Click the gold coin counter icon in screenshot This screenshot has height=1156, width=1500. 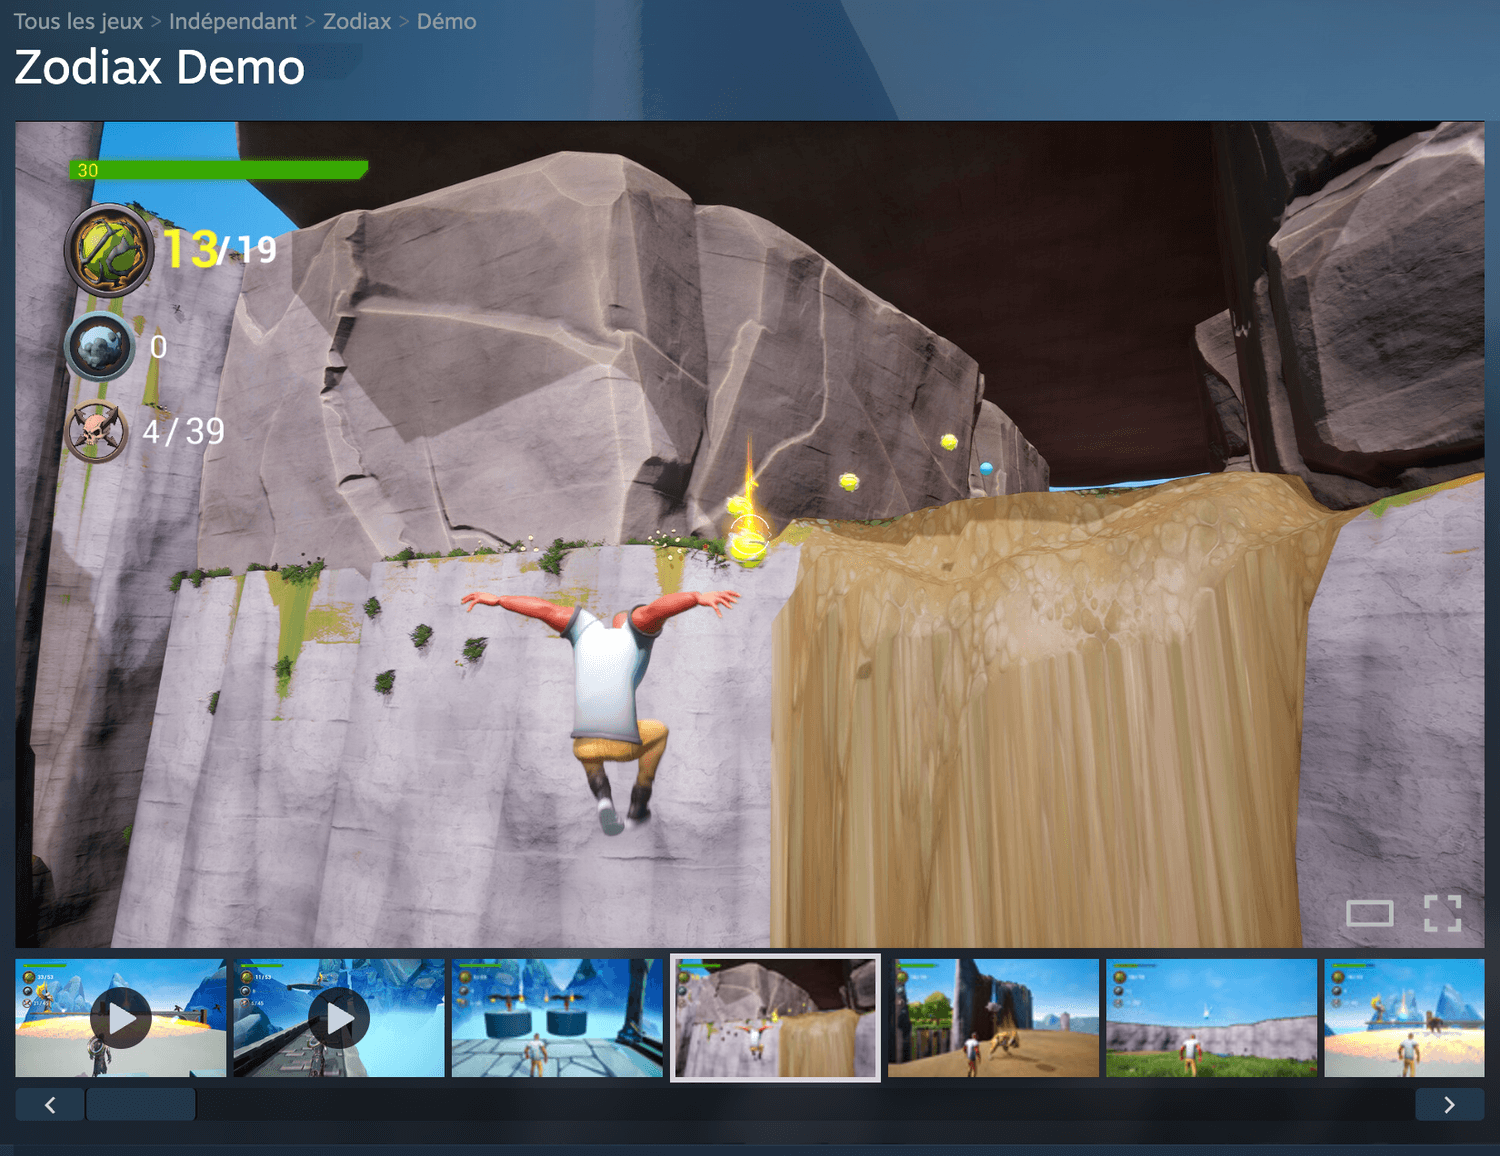coord(109,250)
